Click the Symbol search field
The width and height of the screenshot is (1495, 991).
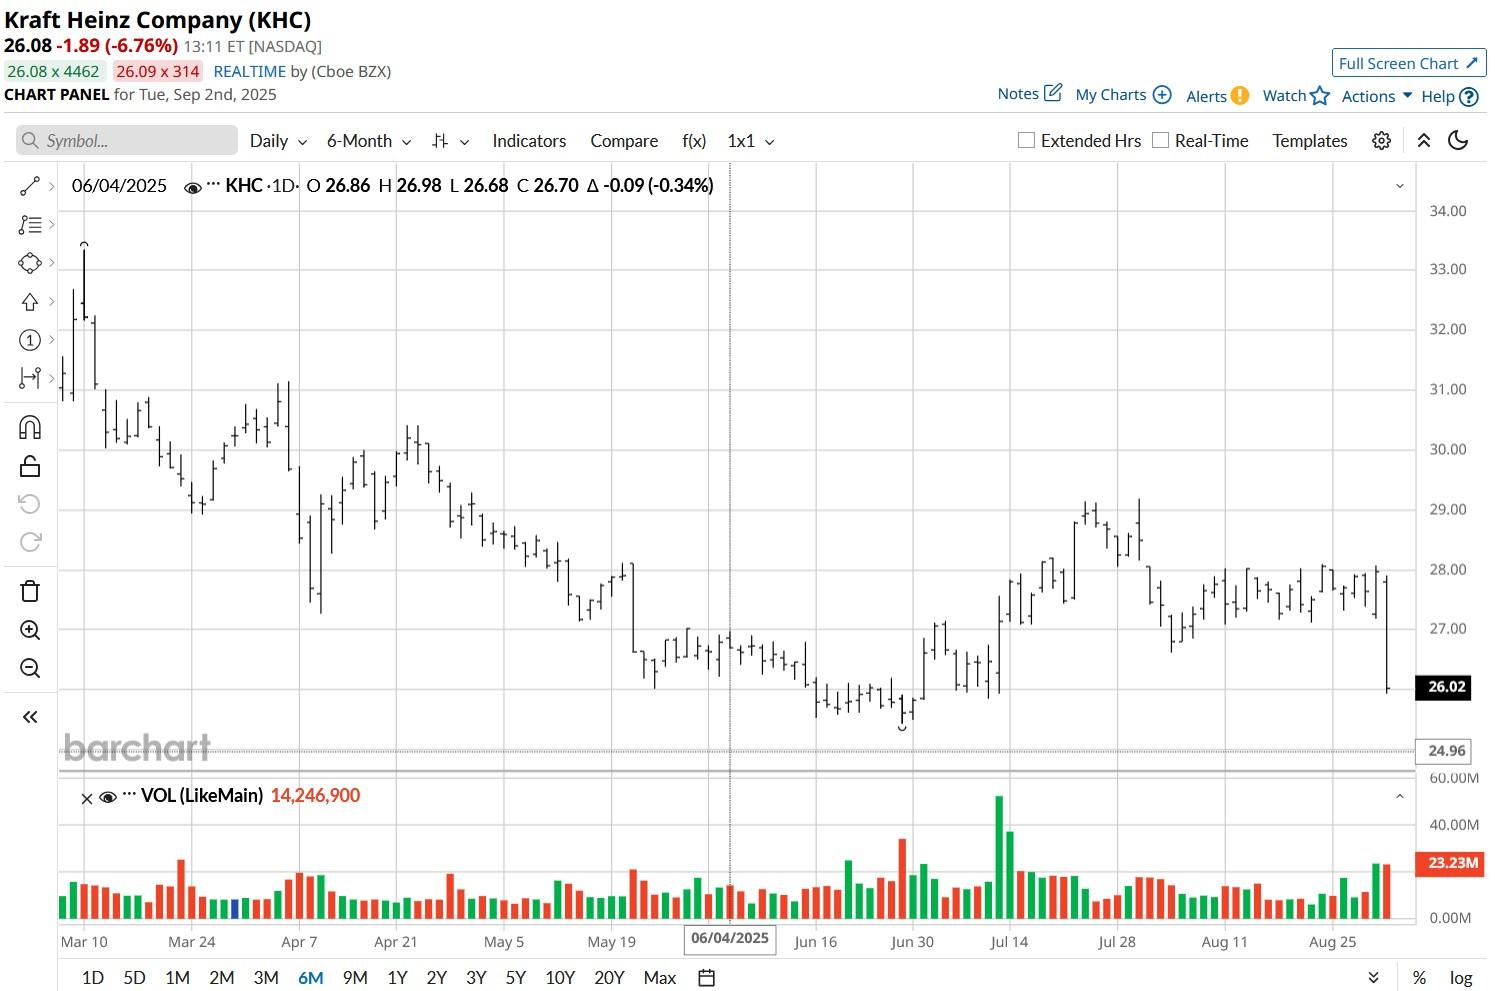click(x=127, y=141)
